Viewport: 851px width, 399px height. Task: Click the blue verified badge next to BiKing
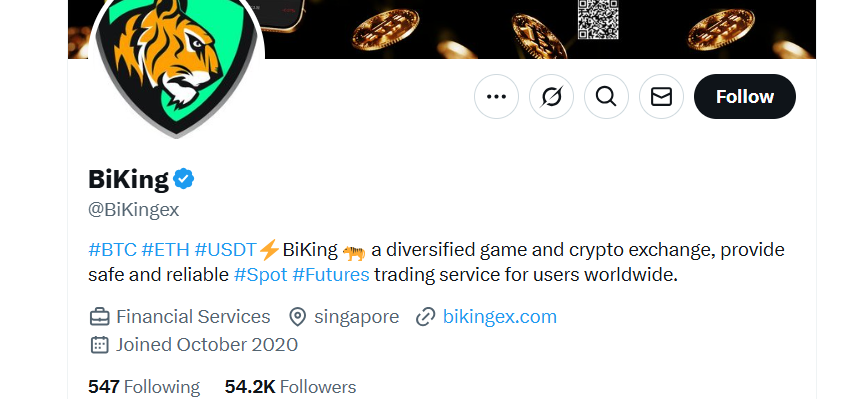[x=184, y=179]
